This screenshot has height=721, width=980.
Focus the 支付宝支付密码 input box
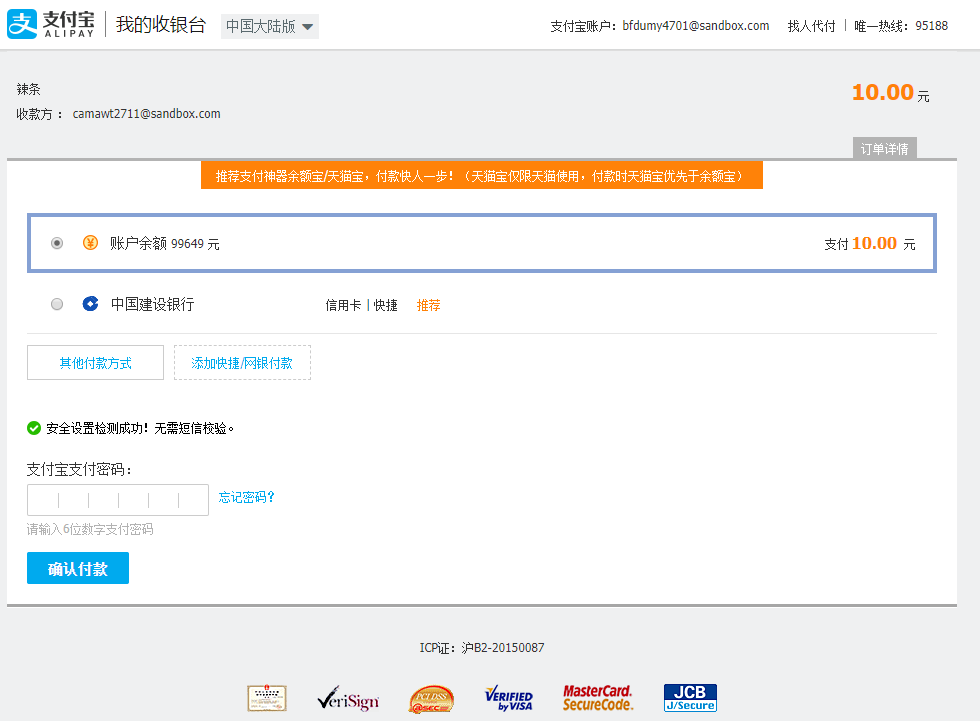coord(118,500)
